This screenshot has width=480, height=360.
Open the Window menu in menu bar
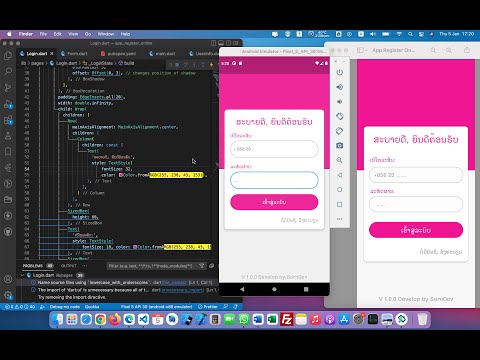[106, 34]
